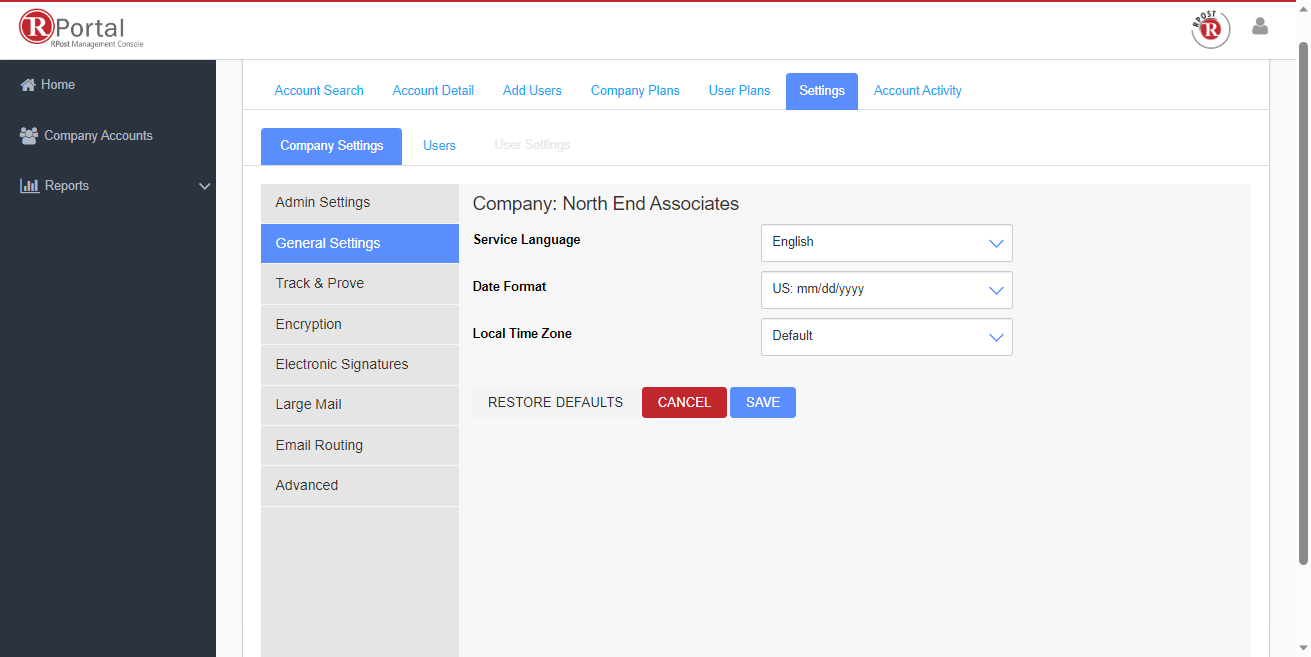Go to the Account Activity tab

tap(917, 91)
